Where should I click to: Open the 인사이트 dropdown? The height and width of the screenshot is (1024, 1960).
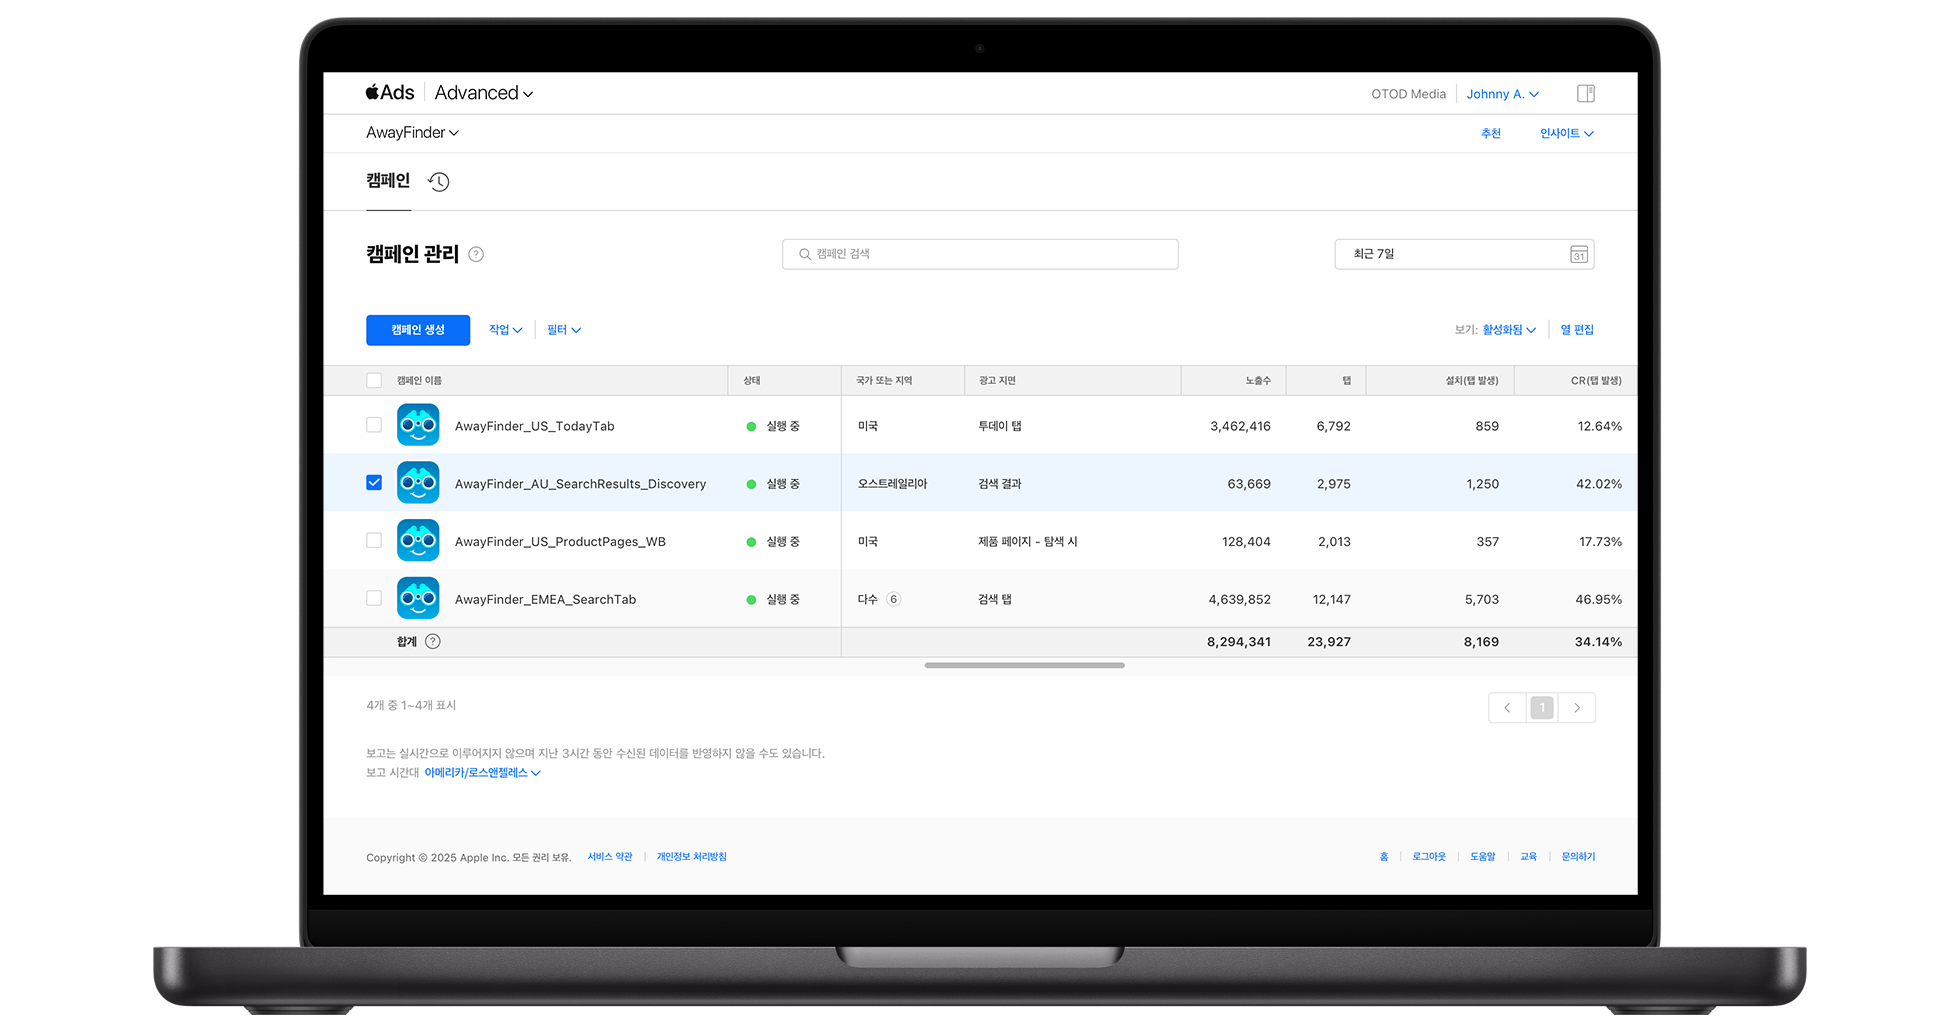click(x=1567, y=134)
